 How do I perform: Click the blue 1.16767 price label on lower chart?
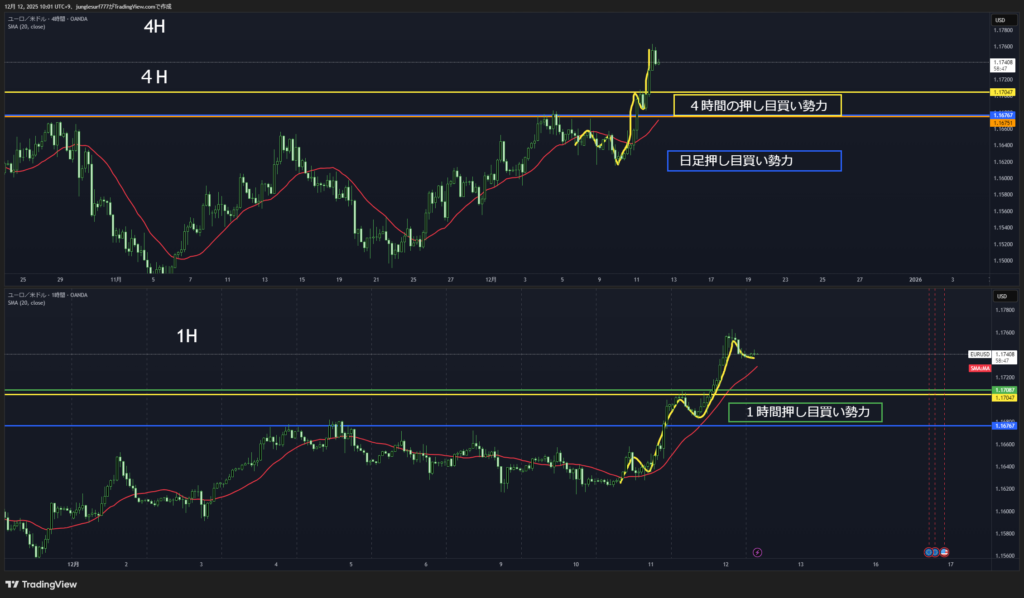click(x=1001, y=426)
